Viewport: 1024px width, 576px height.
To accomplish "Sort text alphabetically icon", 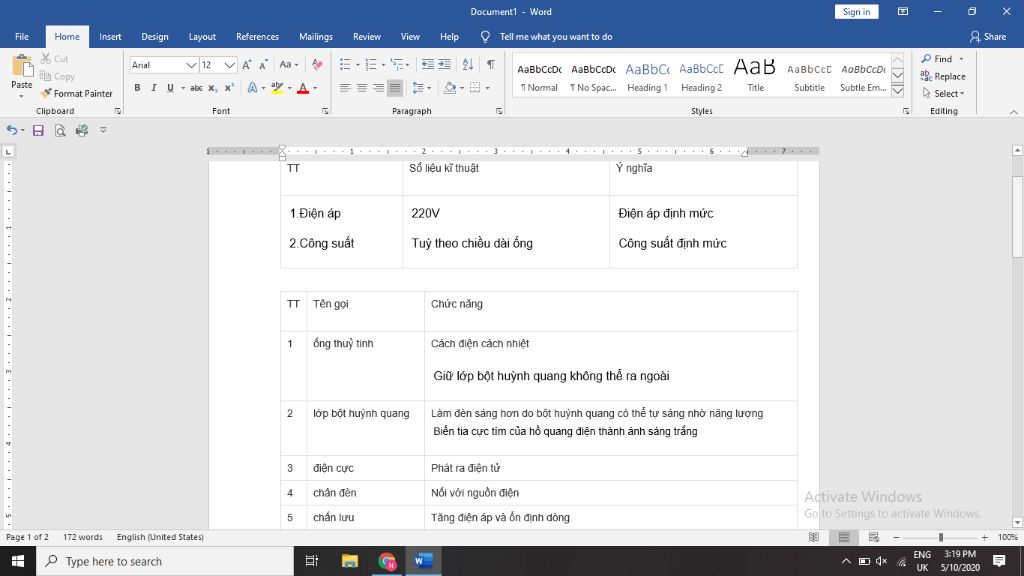I will (x=468, y=64).
